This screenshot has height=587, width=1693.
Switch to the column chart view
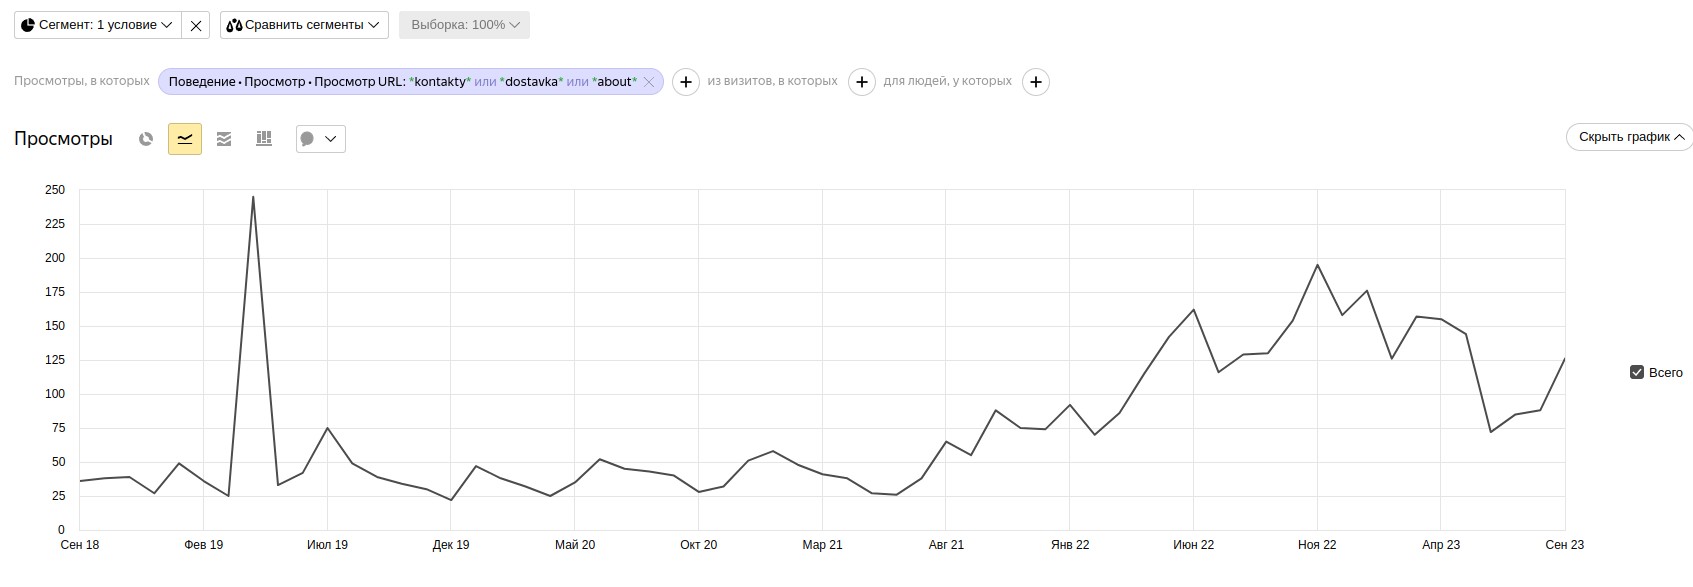(x=264, y=139)
